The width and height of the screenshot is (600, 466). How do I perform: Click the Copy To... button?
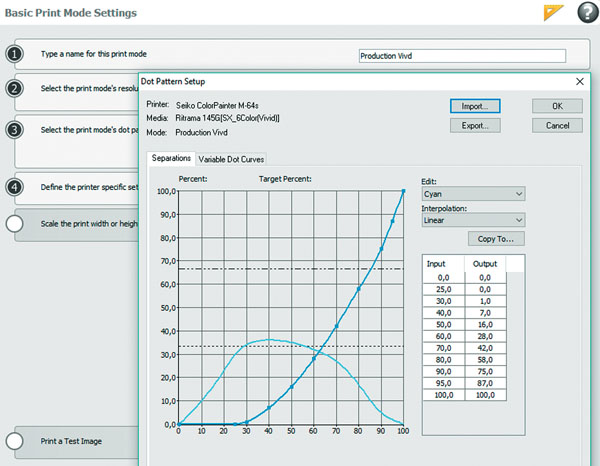(496, 239)
